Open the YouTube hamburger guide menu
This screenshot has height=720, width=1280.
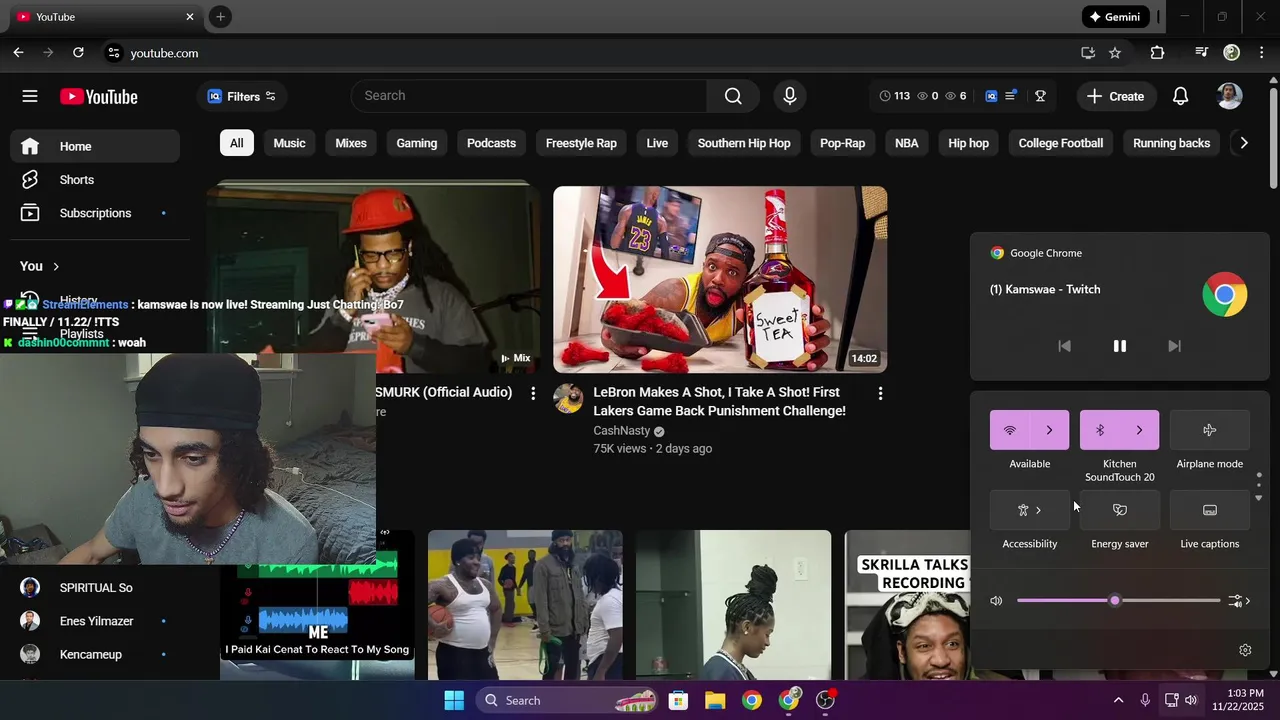click(x=30, y=96)
